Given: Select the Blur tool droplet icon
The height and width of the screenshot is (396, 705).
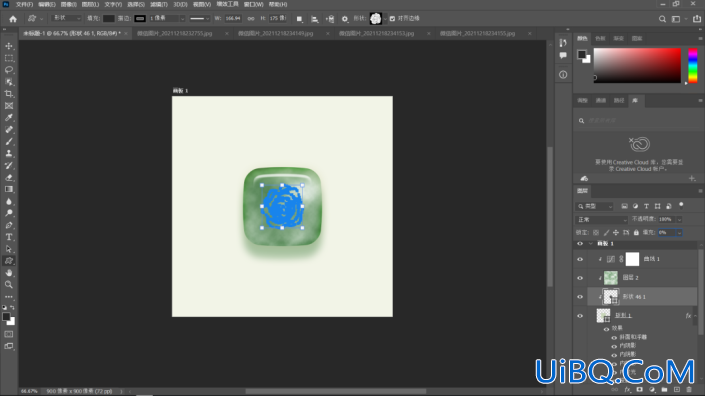Looking at the screenshot, I should pos(9,201).
